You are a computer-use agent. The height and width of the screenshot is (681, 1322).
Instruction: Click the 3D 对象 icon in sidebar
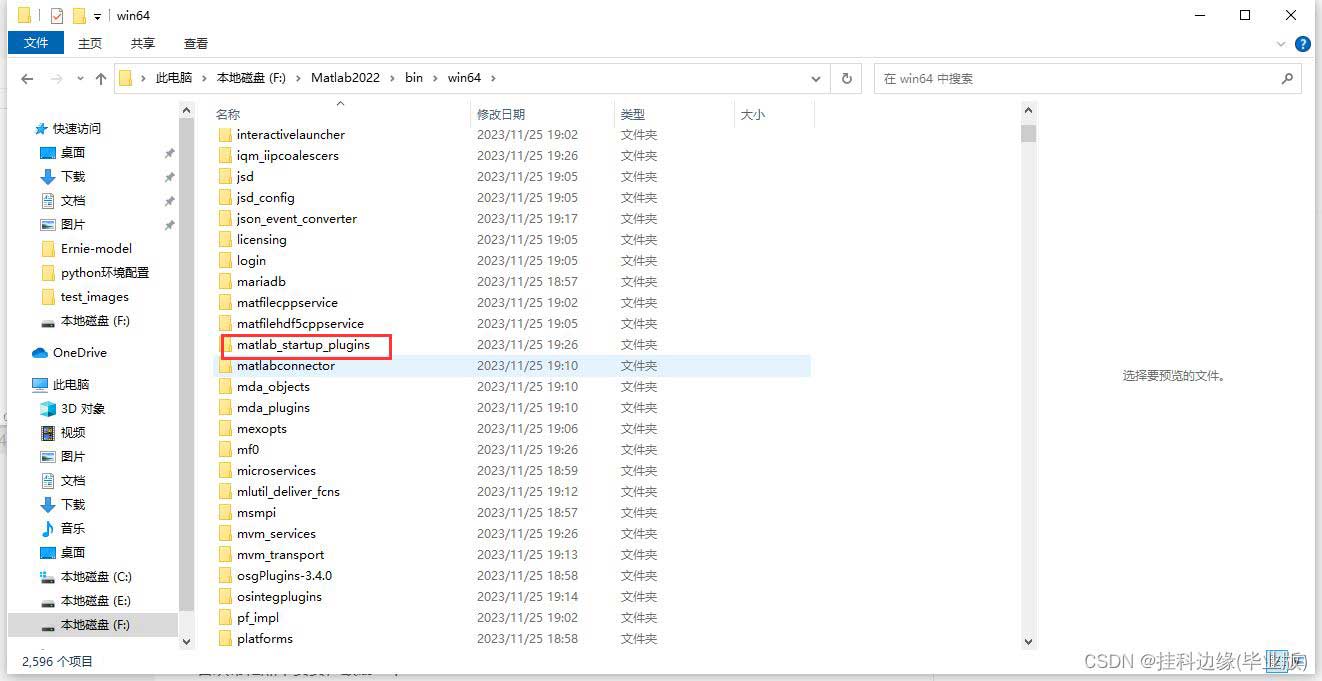point(47,409)
